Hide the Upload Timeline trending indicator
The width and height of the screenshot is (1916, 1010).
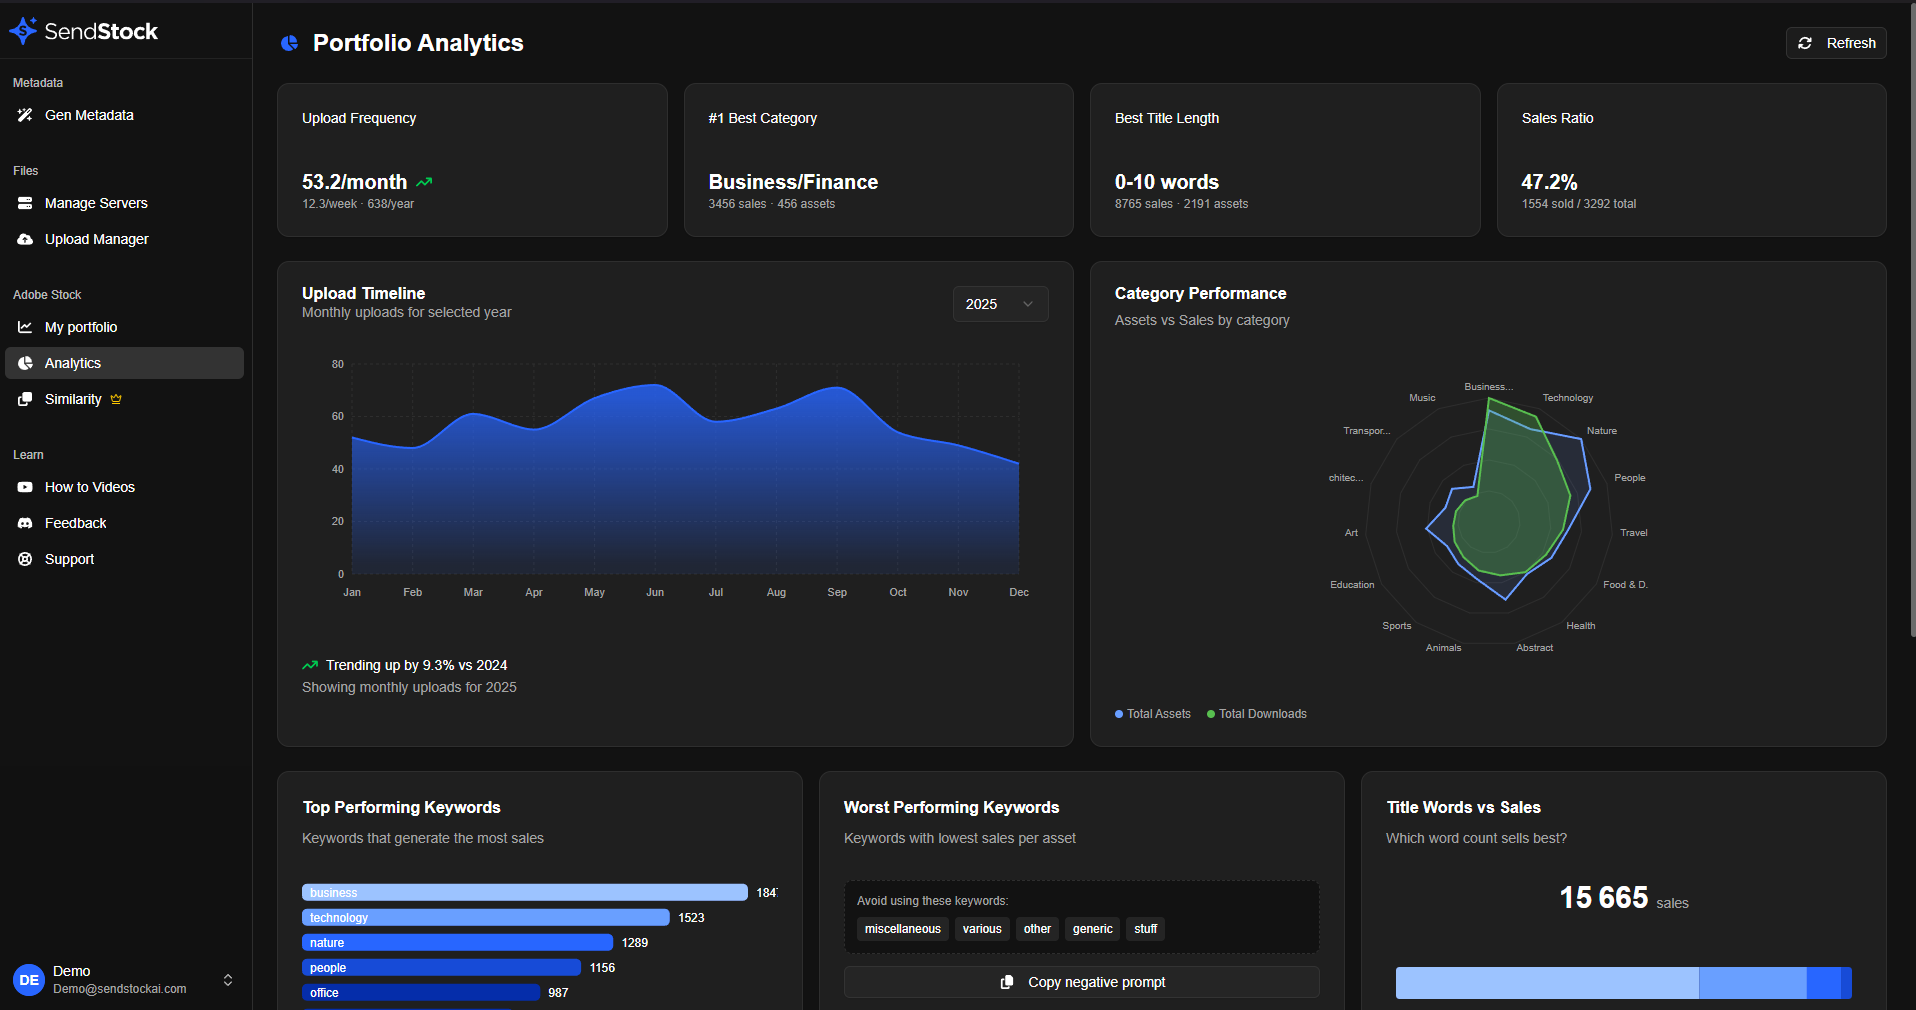coord(311,665)
